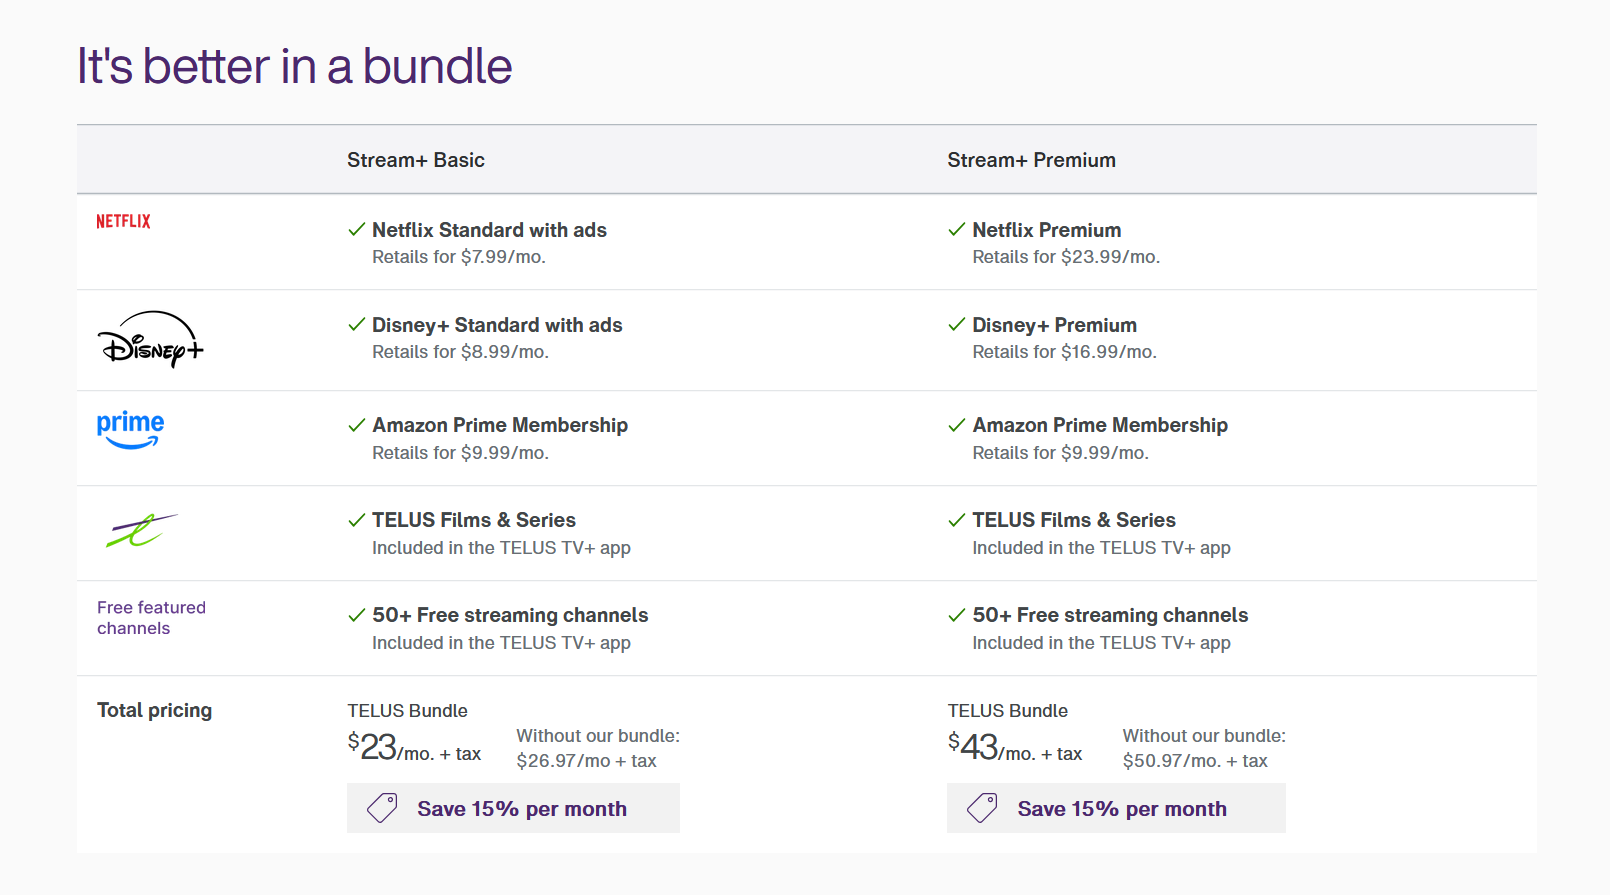Click Retails for $9.99/mo. in Premium column
The height and width of the screenshot is (895, 1610).
[x=1060, y=453]
